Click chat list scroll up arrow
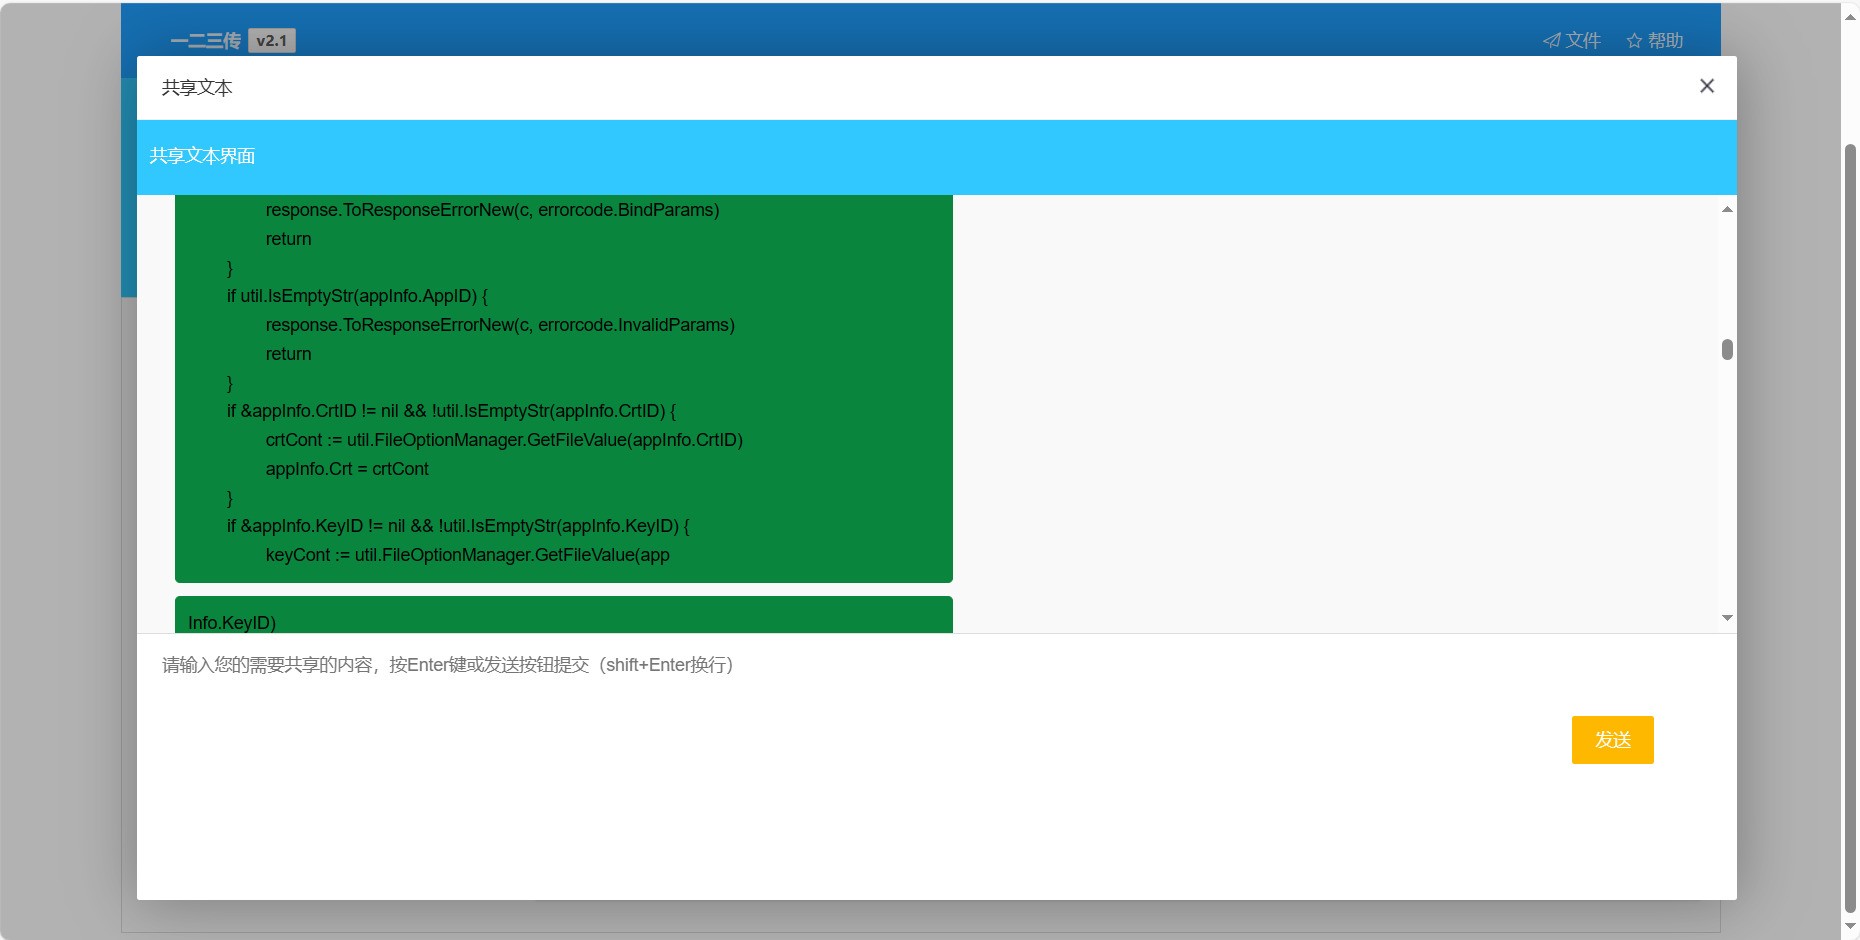The image size is (1860, 940). click(x=1727, y=209)
